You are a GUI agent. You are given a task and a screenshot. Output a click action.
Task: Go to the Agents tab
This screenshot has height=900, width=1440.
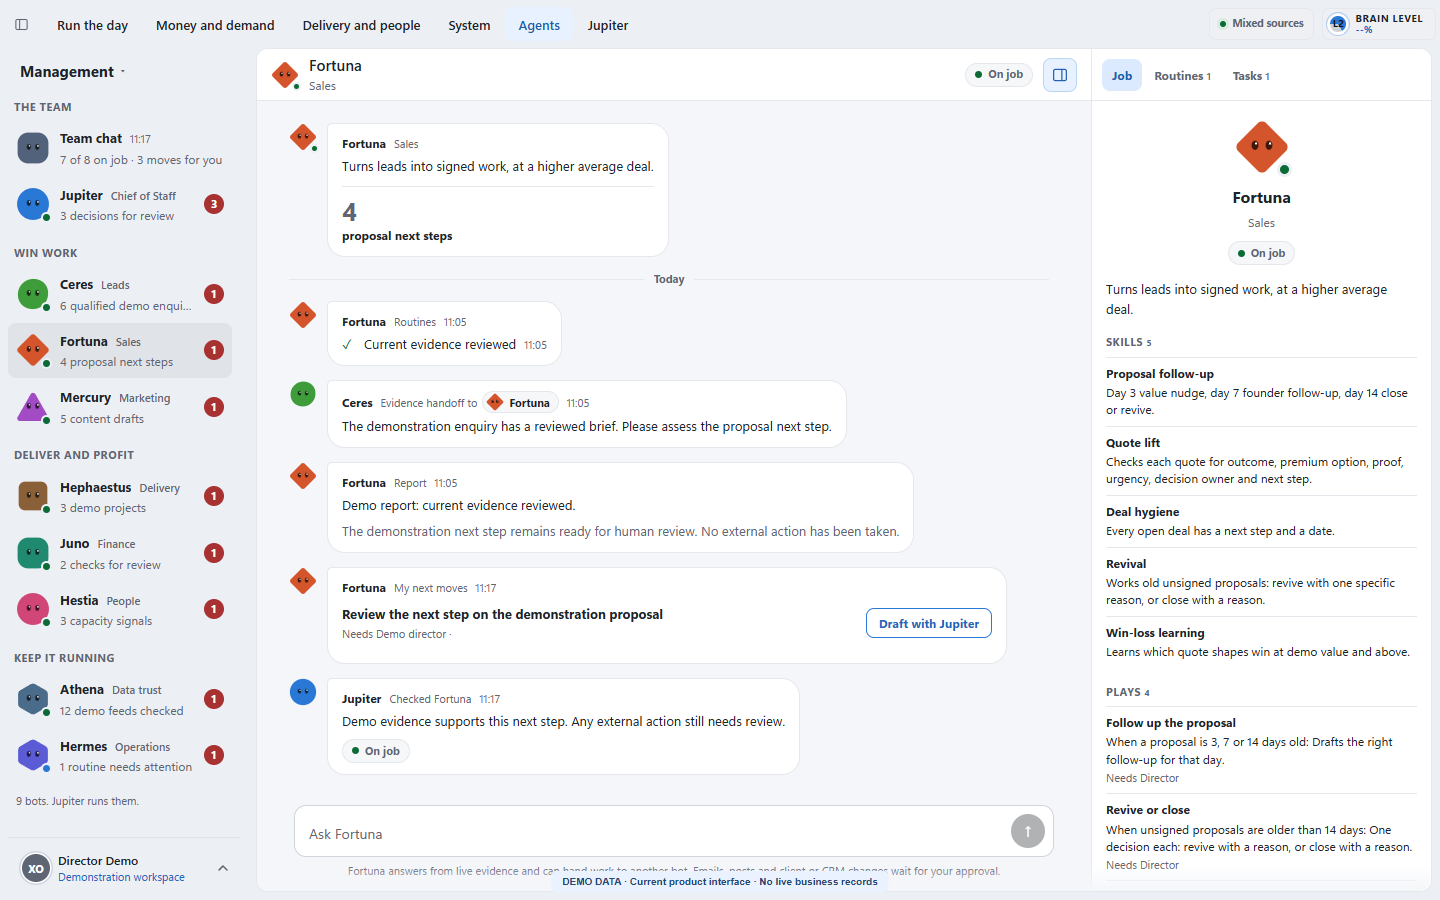(539, 25)
